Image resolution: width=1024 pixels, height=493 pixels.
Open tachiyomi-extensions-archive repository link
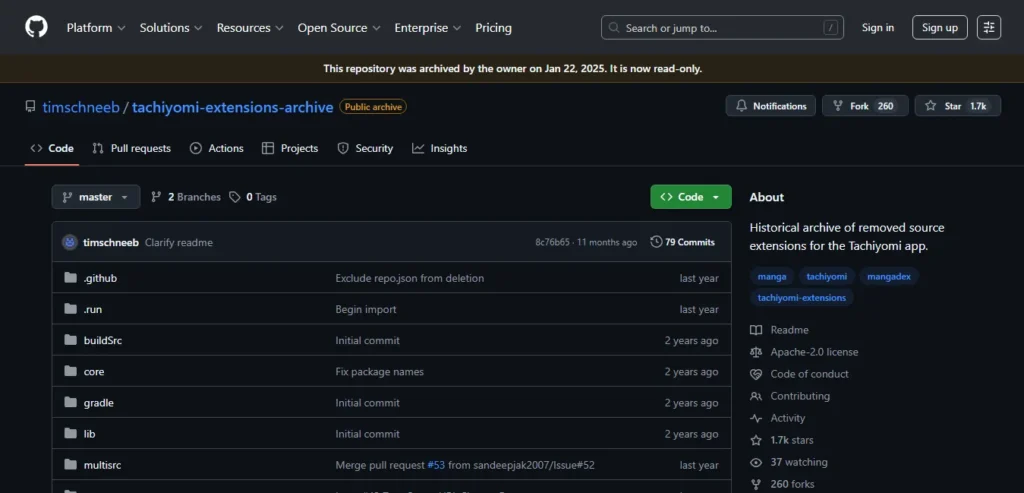pyautogui.click(x=232, y=107)
